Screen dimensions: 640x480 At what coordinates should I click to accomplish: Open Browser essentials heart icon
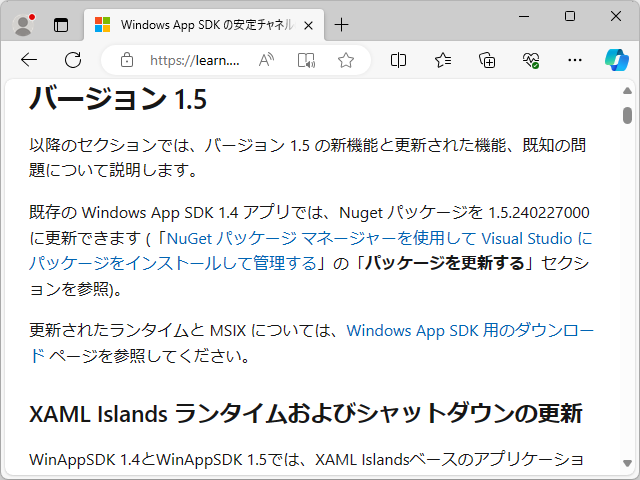point(531,60)
